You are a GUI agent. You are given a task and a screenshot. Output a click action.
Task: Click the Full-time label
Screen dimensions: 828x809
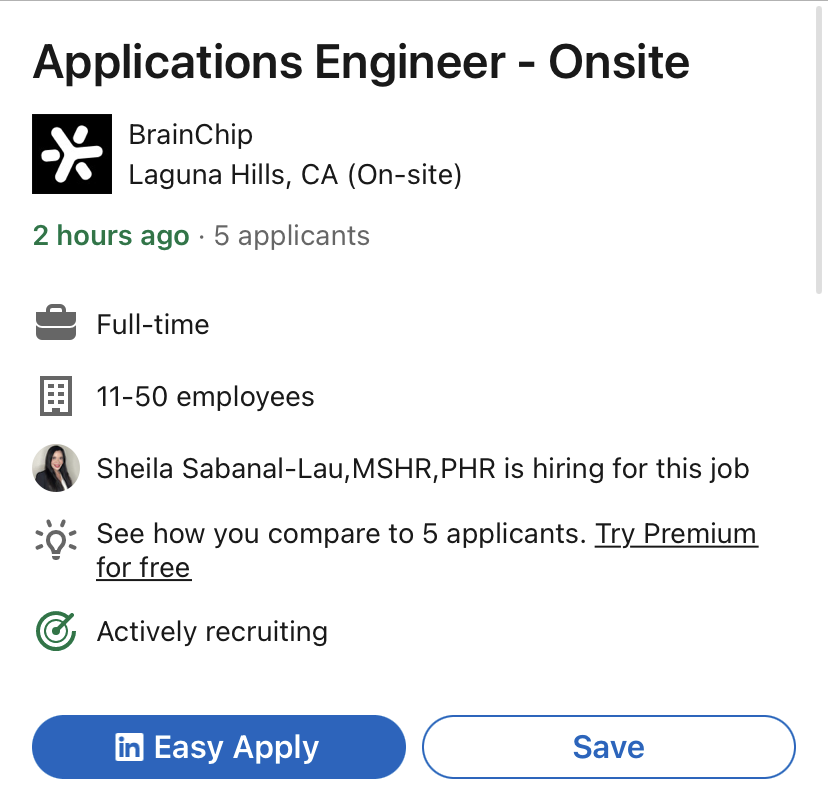(153, 325)
